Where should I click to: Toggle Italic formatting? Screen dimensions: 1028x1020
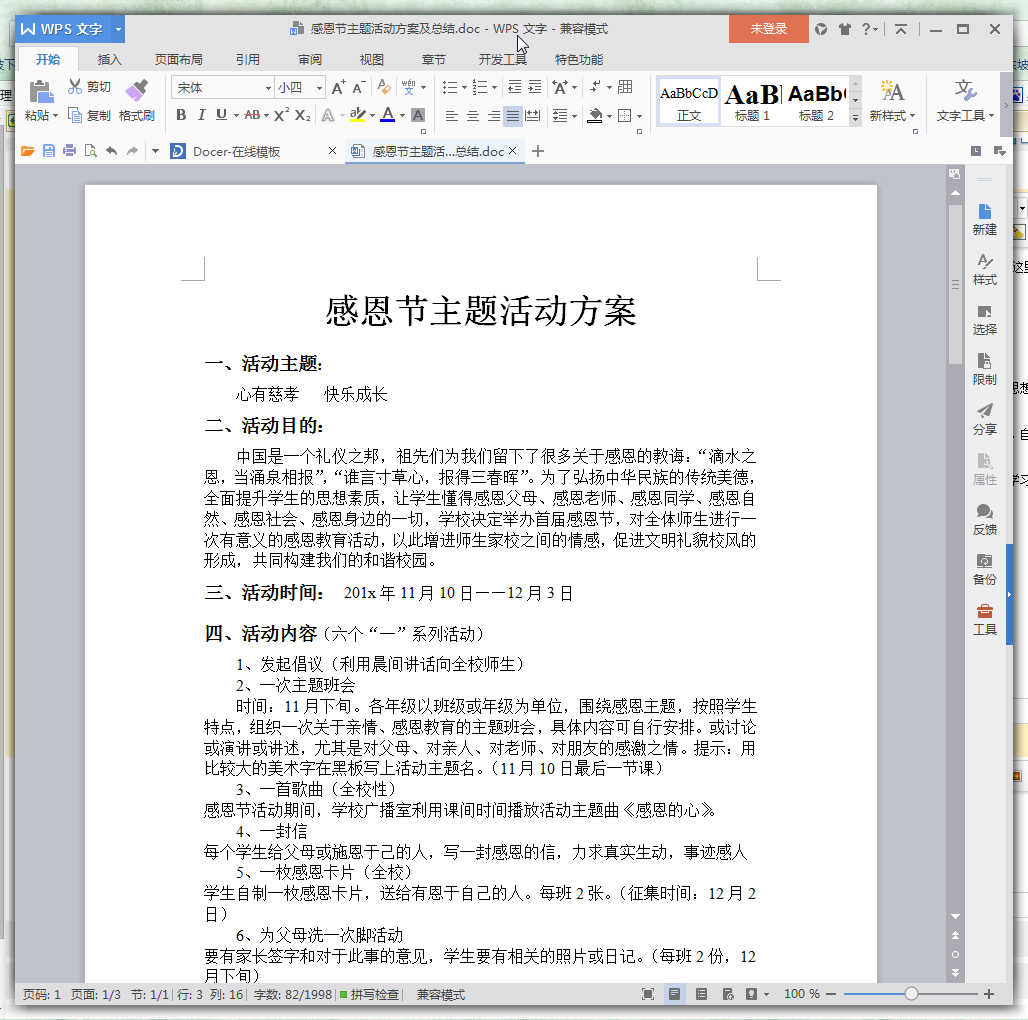pyautogui.click(x=201, y=115)
